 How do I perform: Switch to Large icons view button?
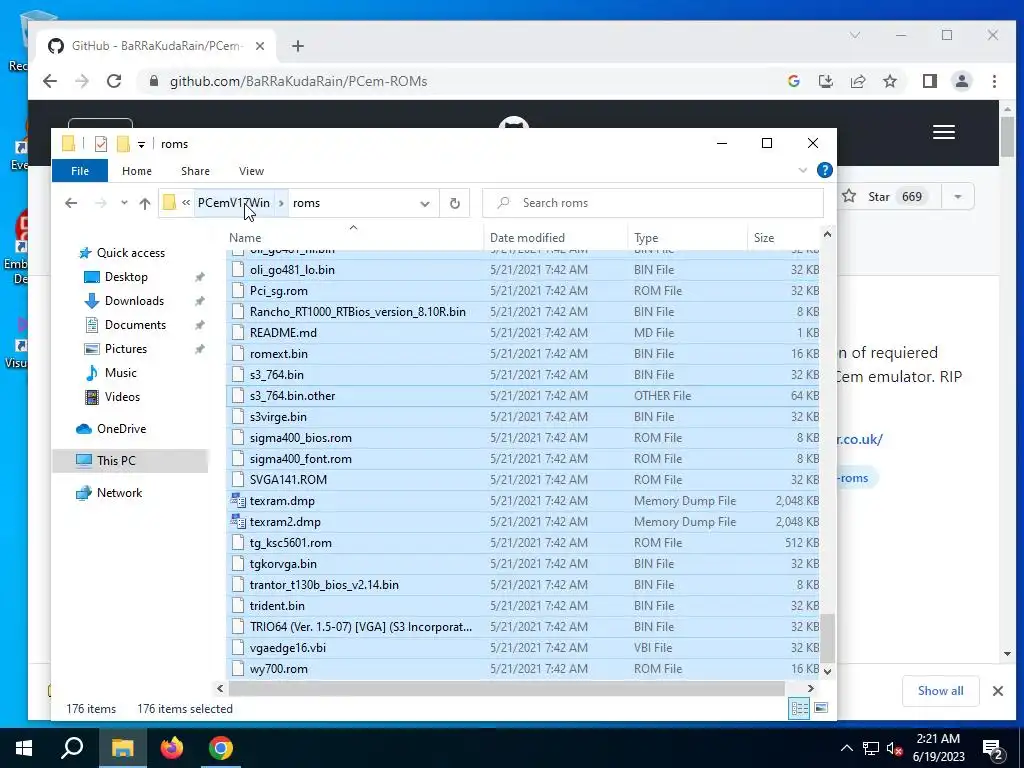point(821,709)
